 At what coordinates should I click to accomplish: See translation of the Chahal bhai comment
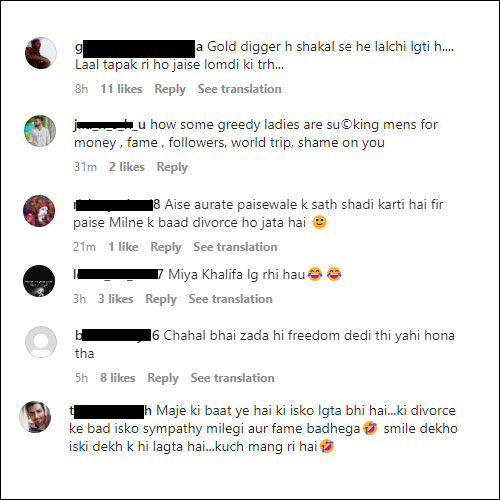click(x=233, y=378)
